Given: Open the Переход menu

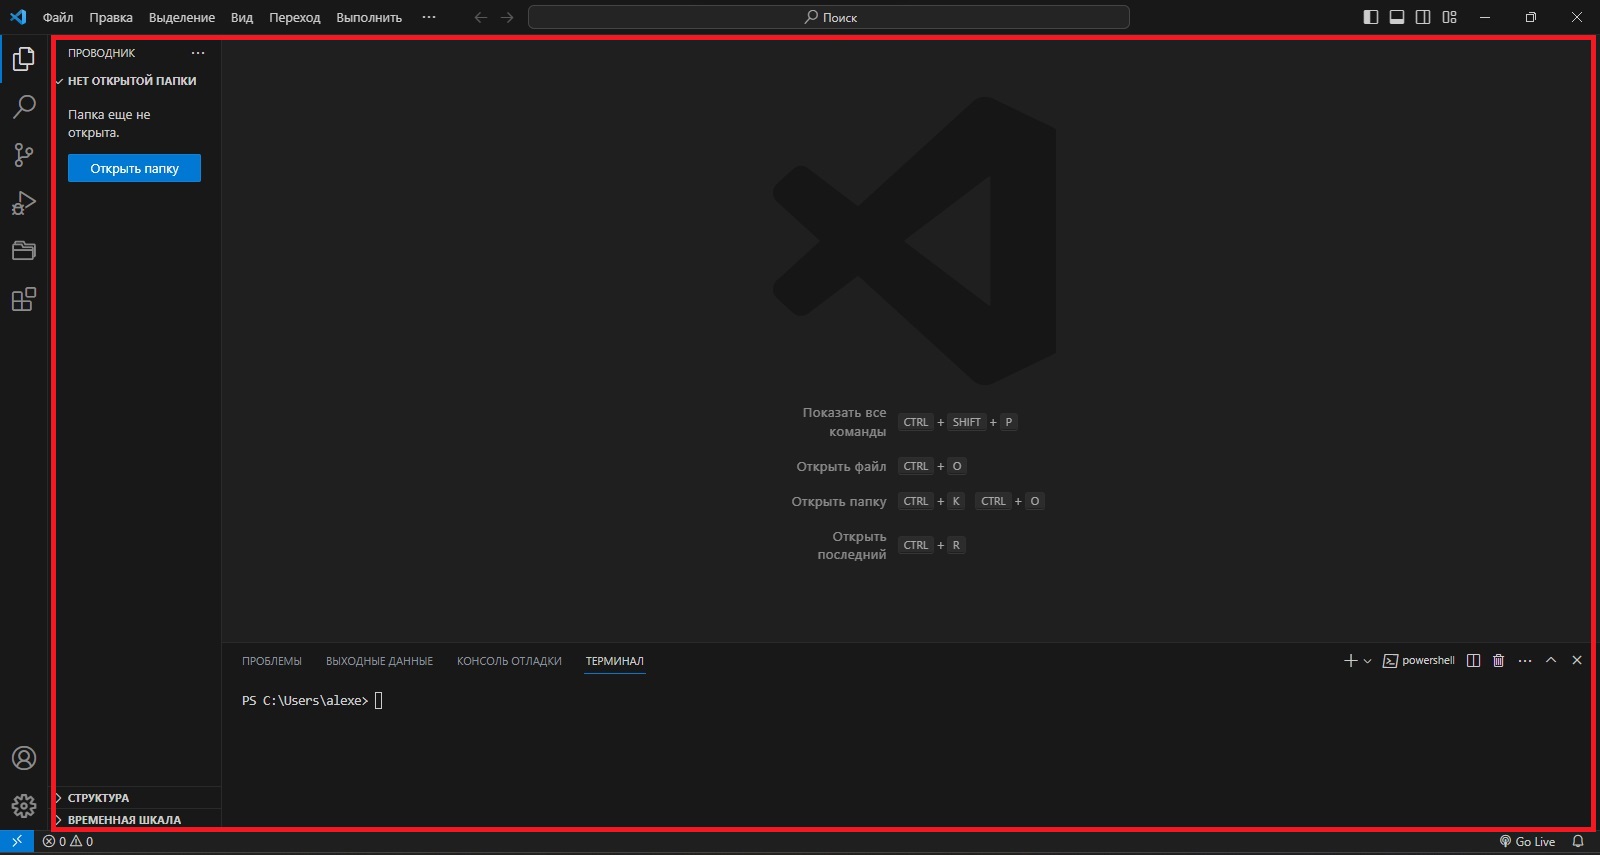Looking at the screenshot, I should [295, 17].
